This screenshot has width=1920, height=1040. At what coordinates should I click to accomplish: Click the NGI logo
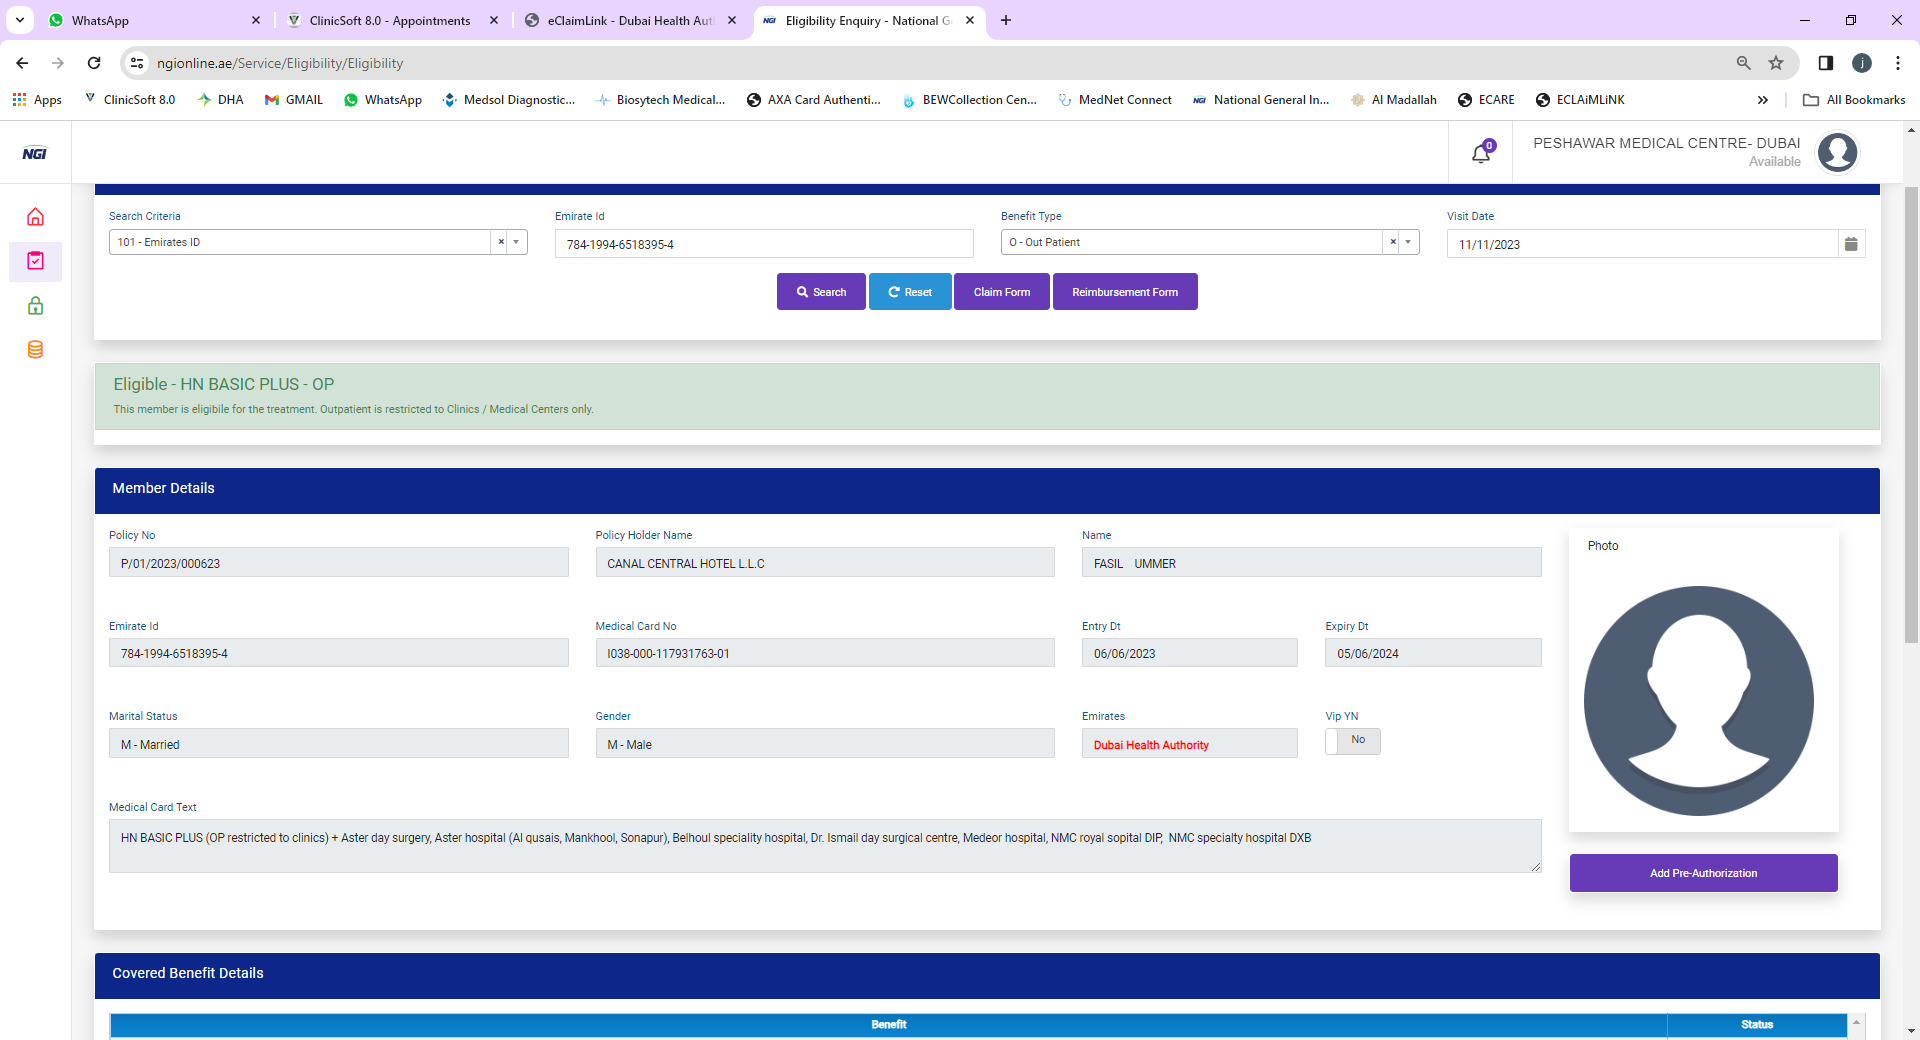pos(35,153)
